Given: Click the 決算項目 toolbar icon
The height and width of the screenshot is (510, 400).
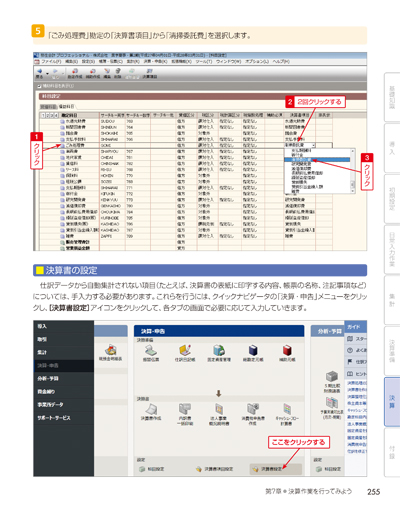Looking at the screenshot, I should [150, 73].
